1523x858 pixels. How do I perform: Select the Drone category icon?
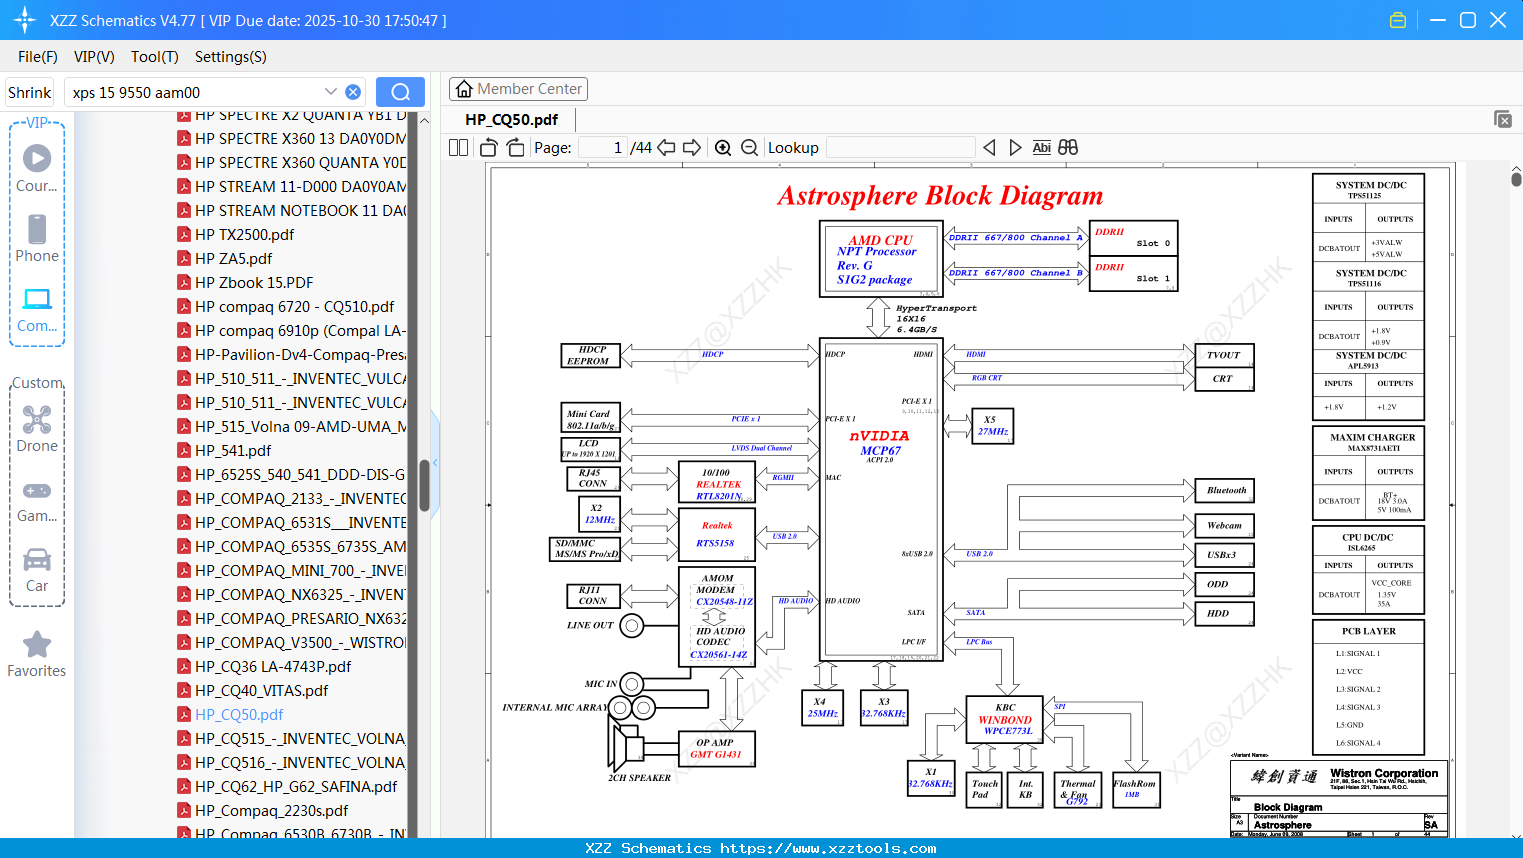point(37,419)
